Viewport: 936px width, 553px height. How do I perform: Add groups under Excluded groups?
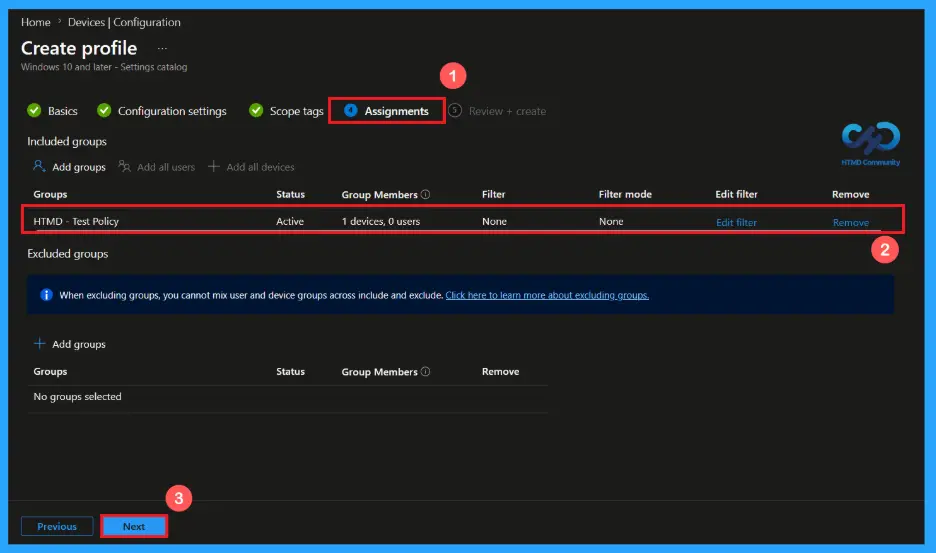point(78,344)
